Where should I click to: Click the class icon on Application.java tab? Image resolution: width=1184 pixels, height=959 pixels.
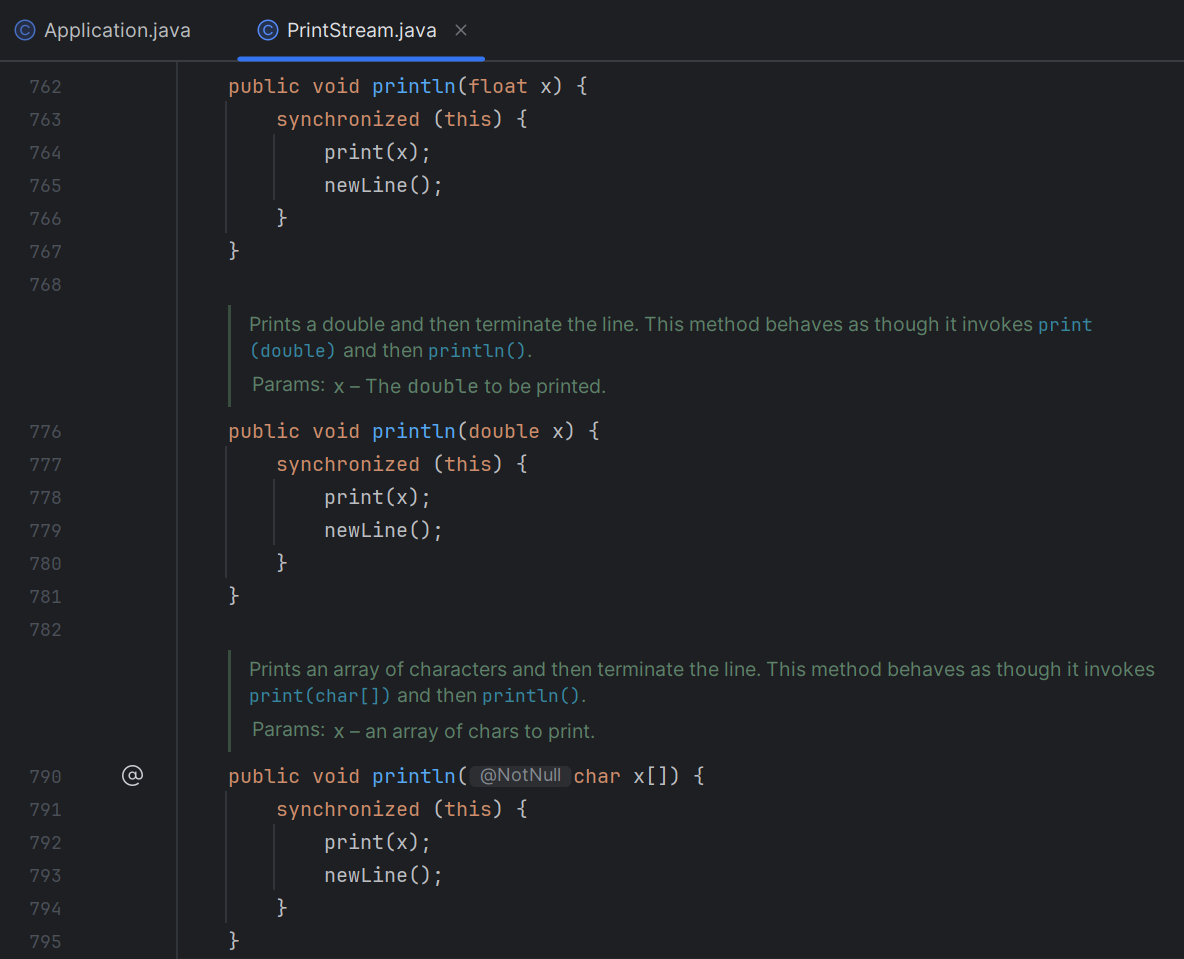[x=25, y=30]
